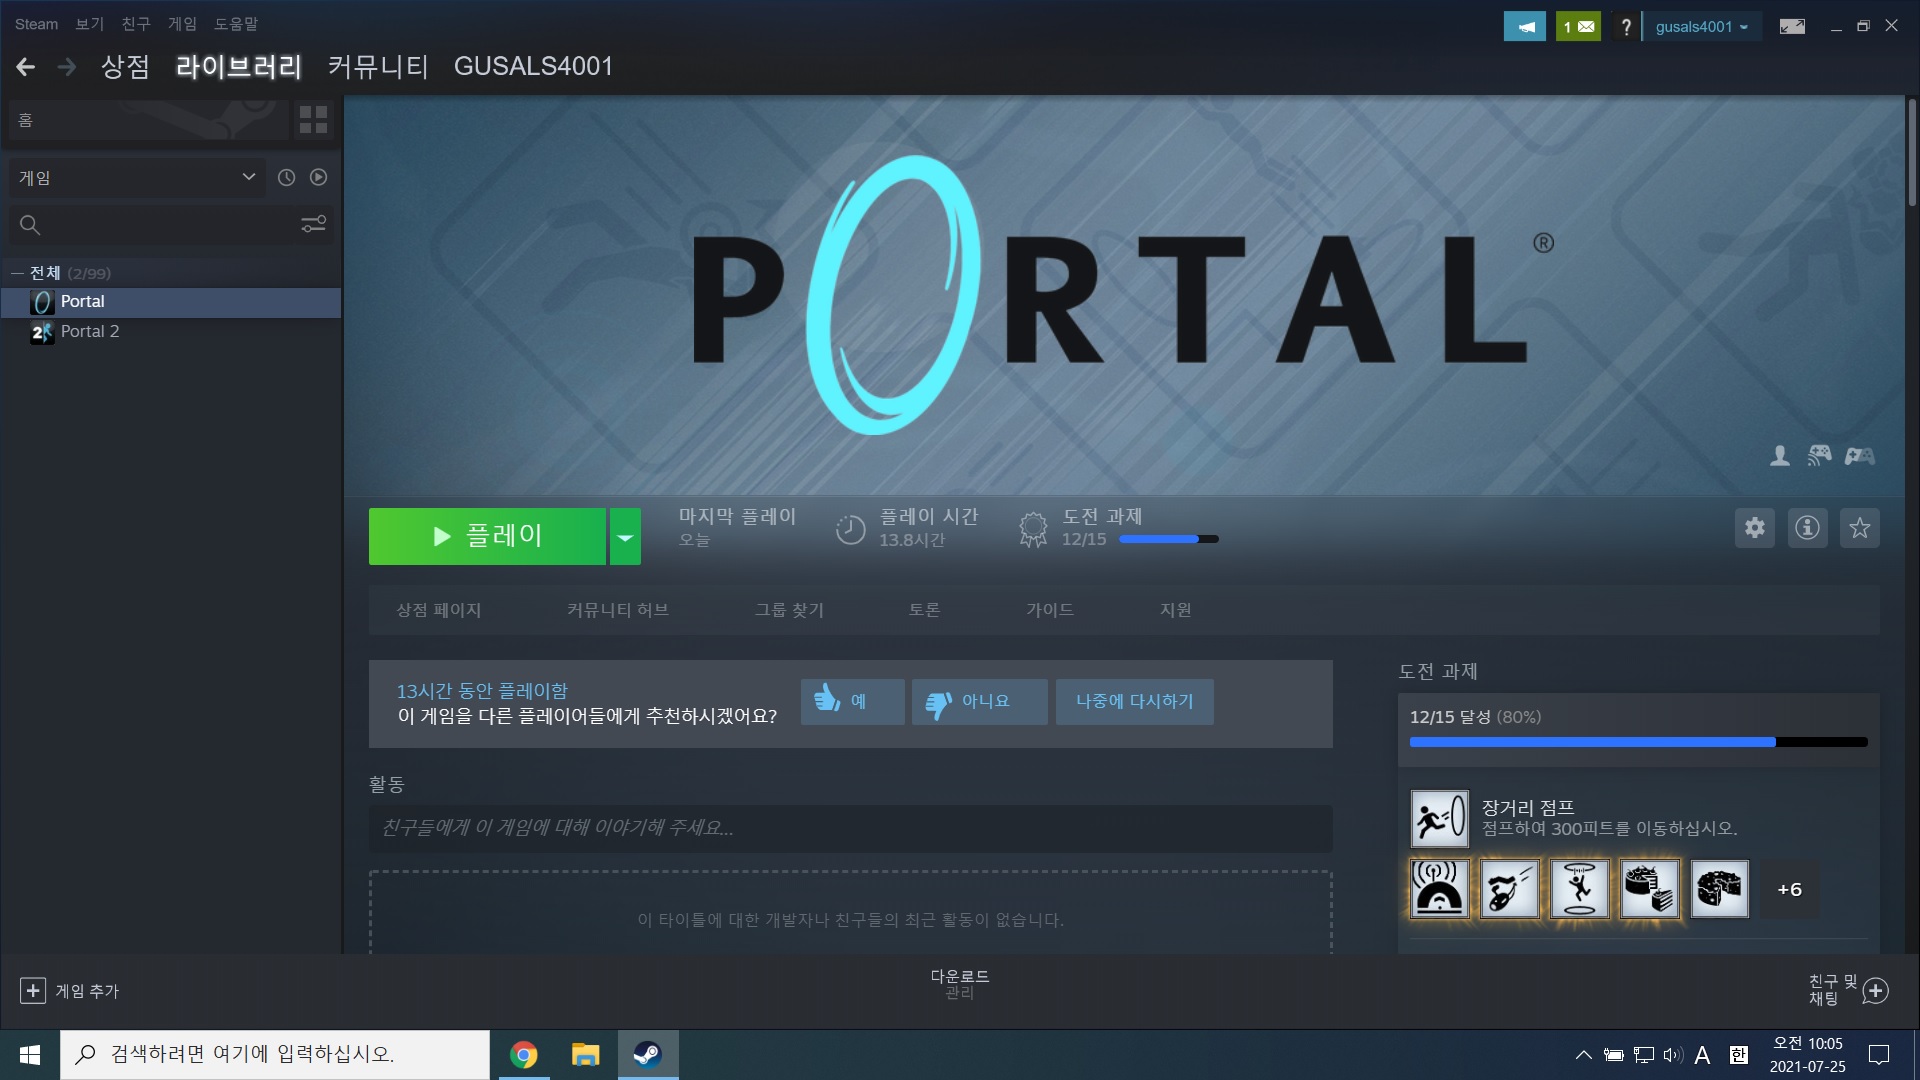Open the achievement radio icon thumbnail
The height and width of the screenshot is (1080, 1920).
(1438, 888)
